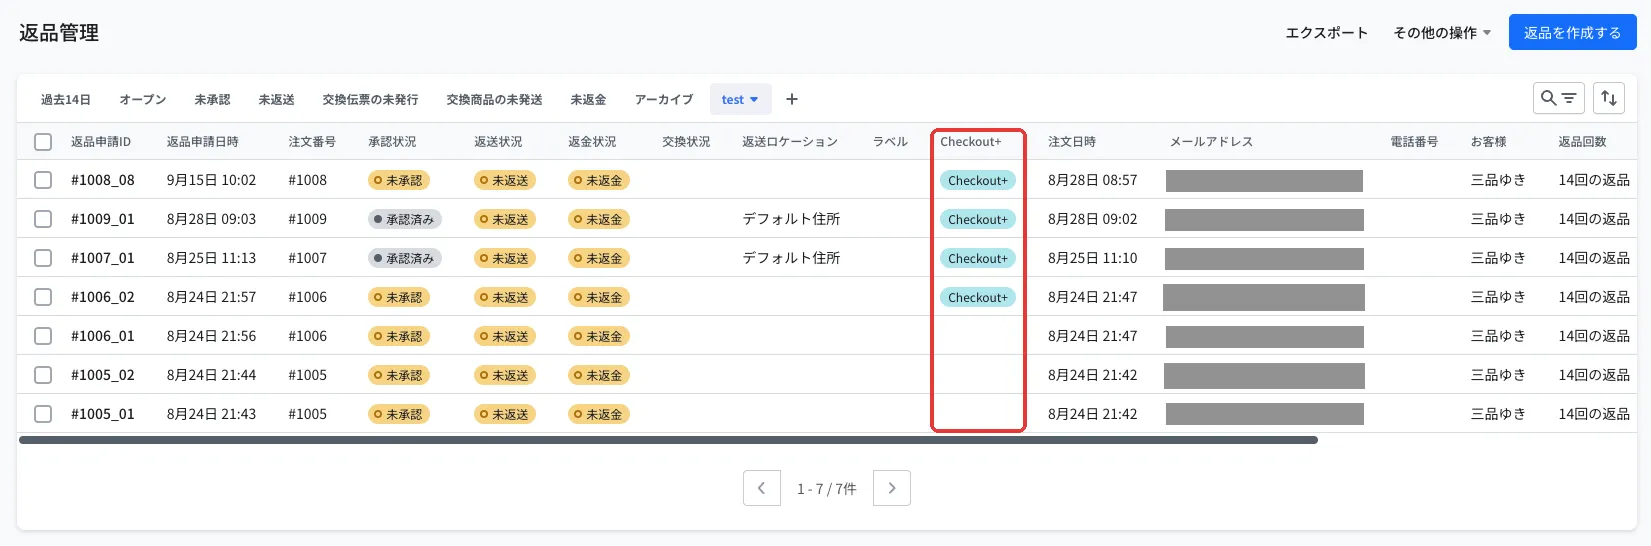The width and height of the screenshot is (1651, 546).
Task: Click the 承認済み badge in row #1007_01
Action: 405,258
